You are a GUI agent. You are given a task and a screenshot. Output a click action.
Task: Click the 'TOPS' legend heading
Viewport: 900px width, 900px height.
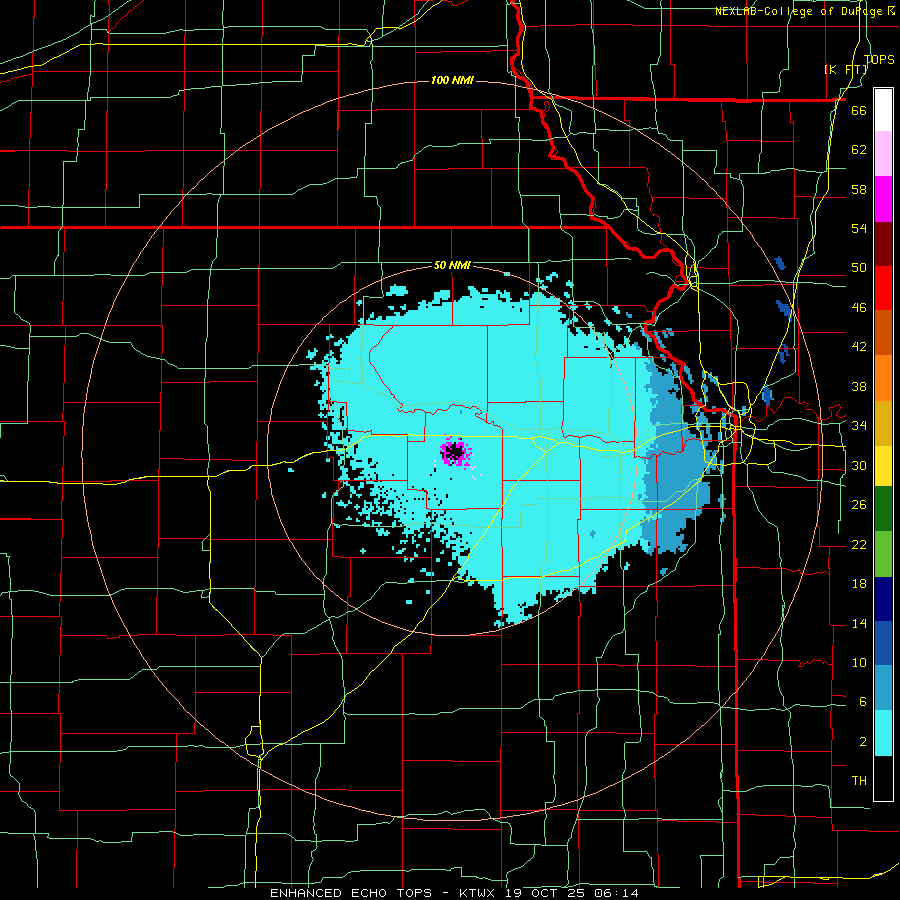879,59
